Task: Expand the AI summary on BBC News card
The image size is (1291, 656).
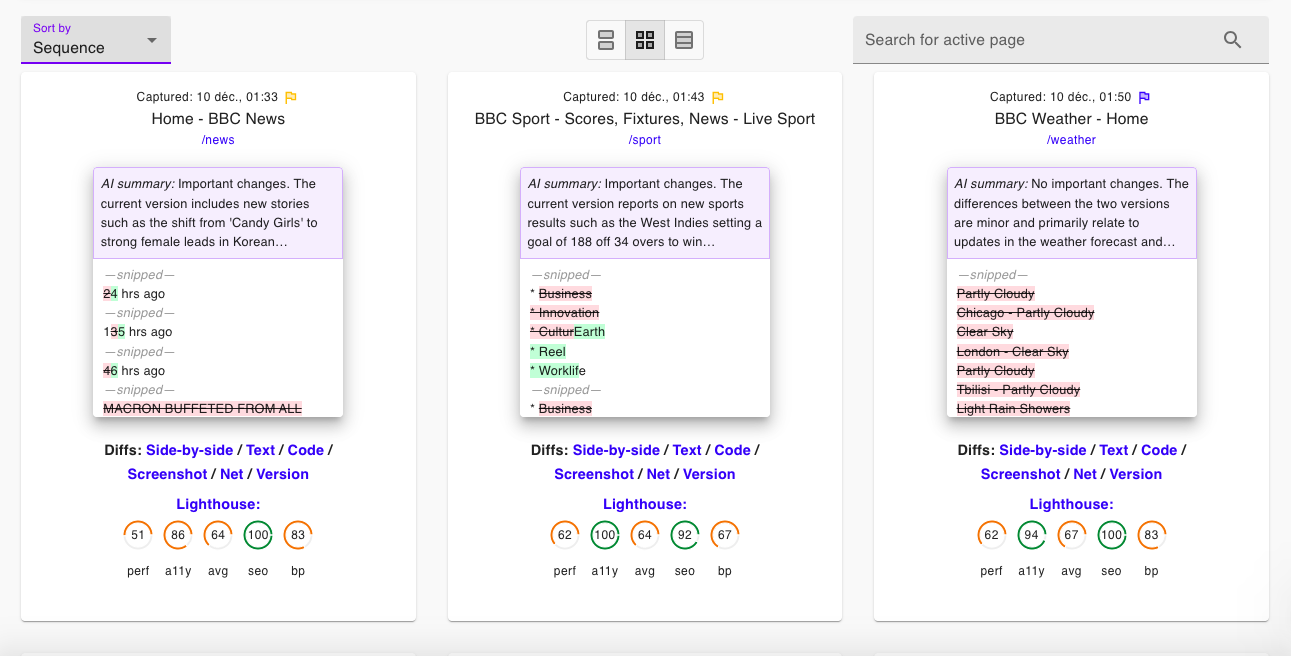Action: (218, 213)
